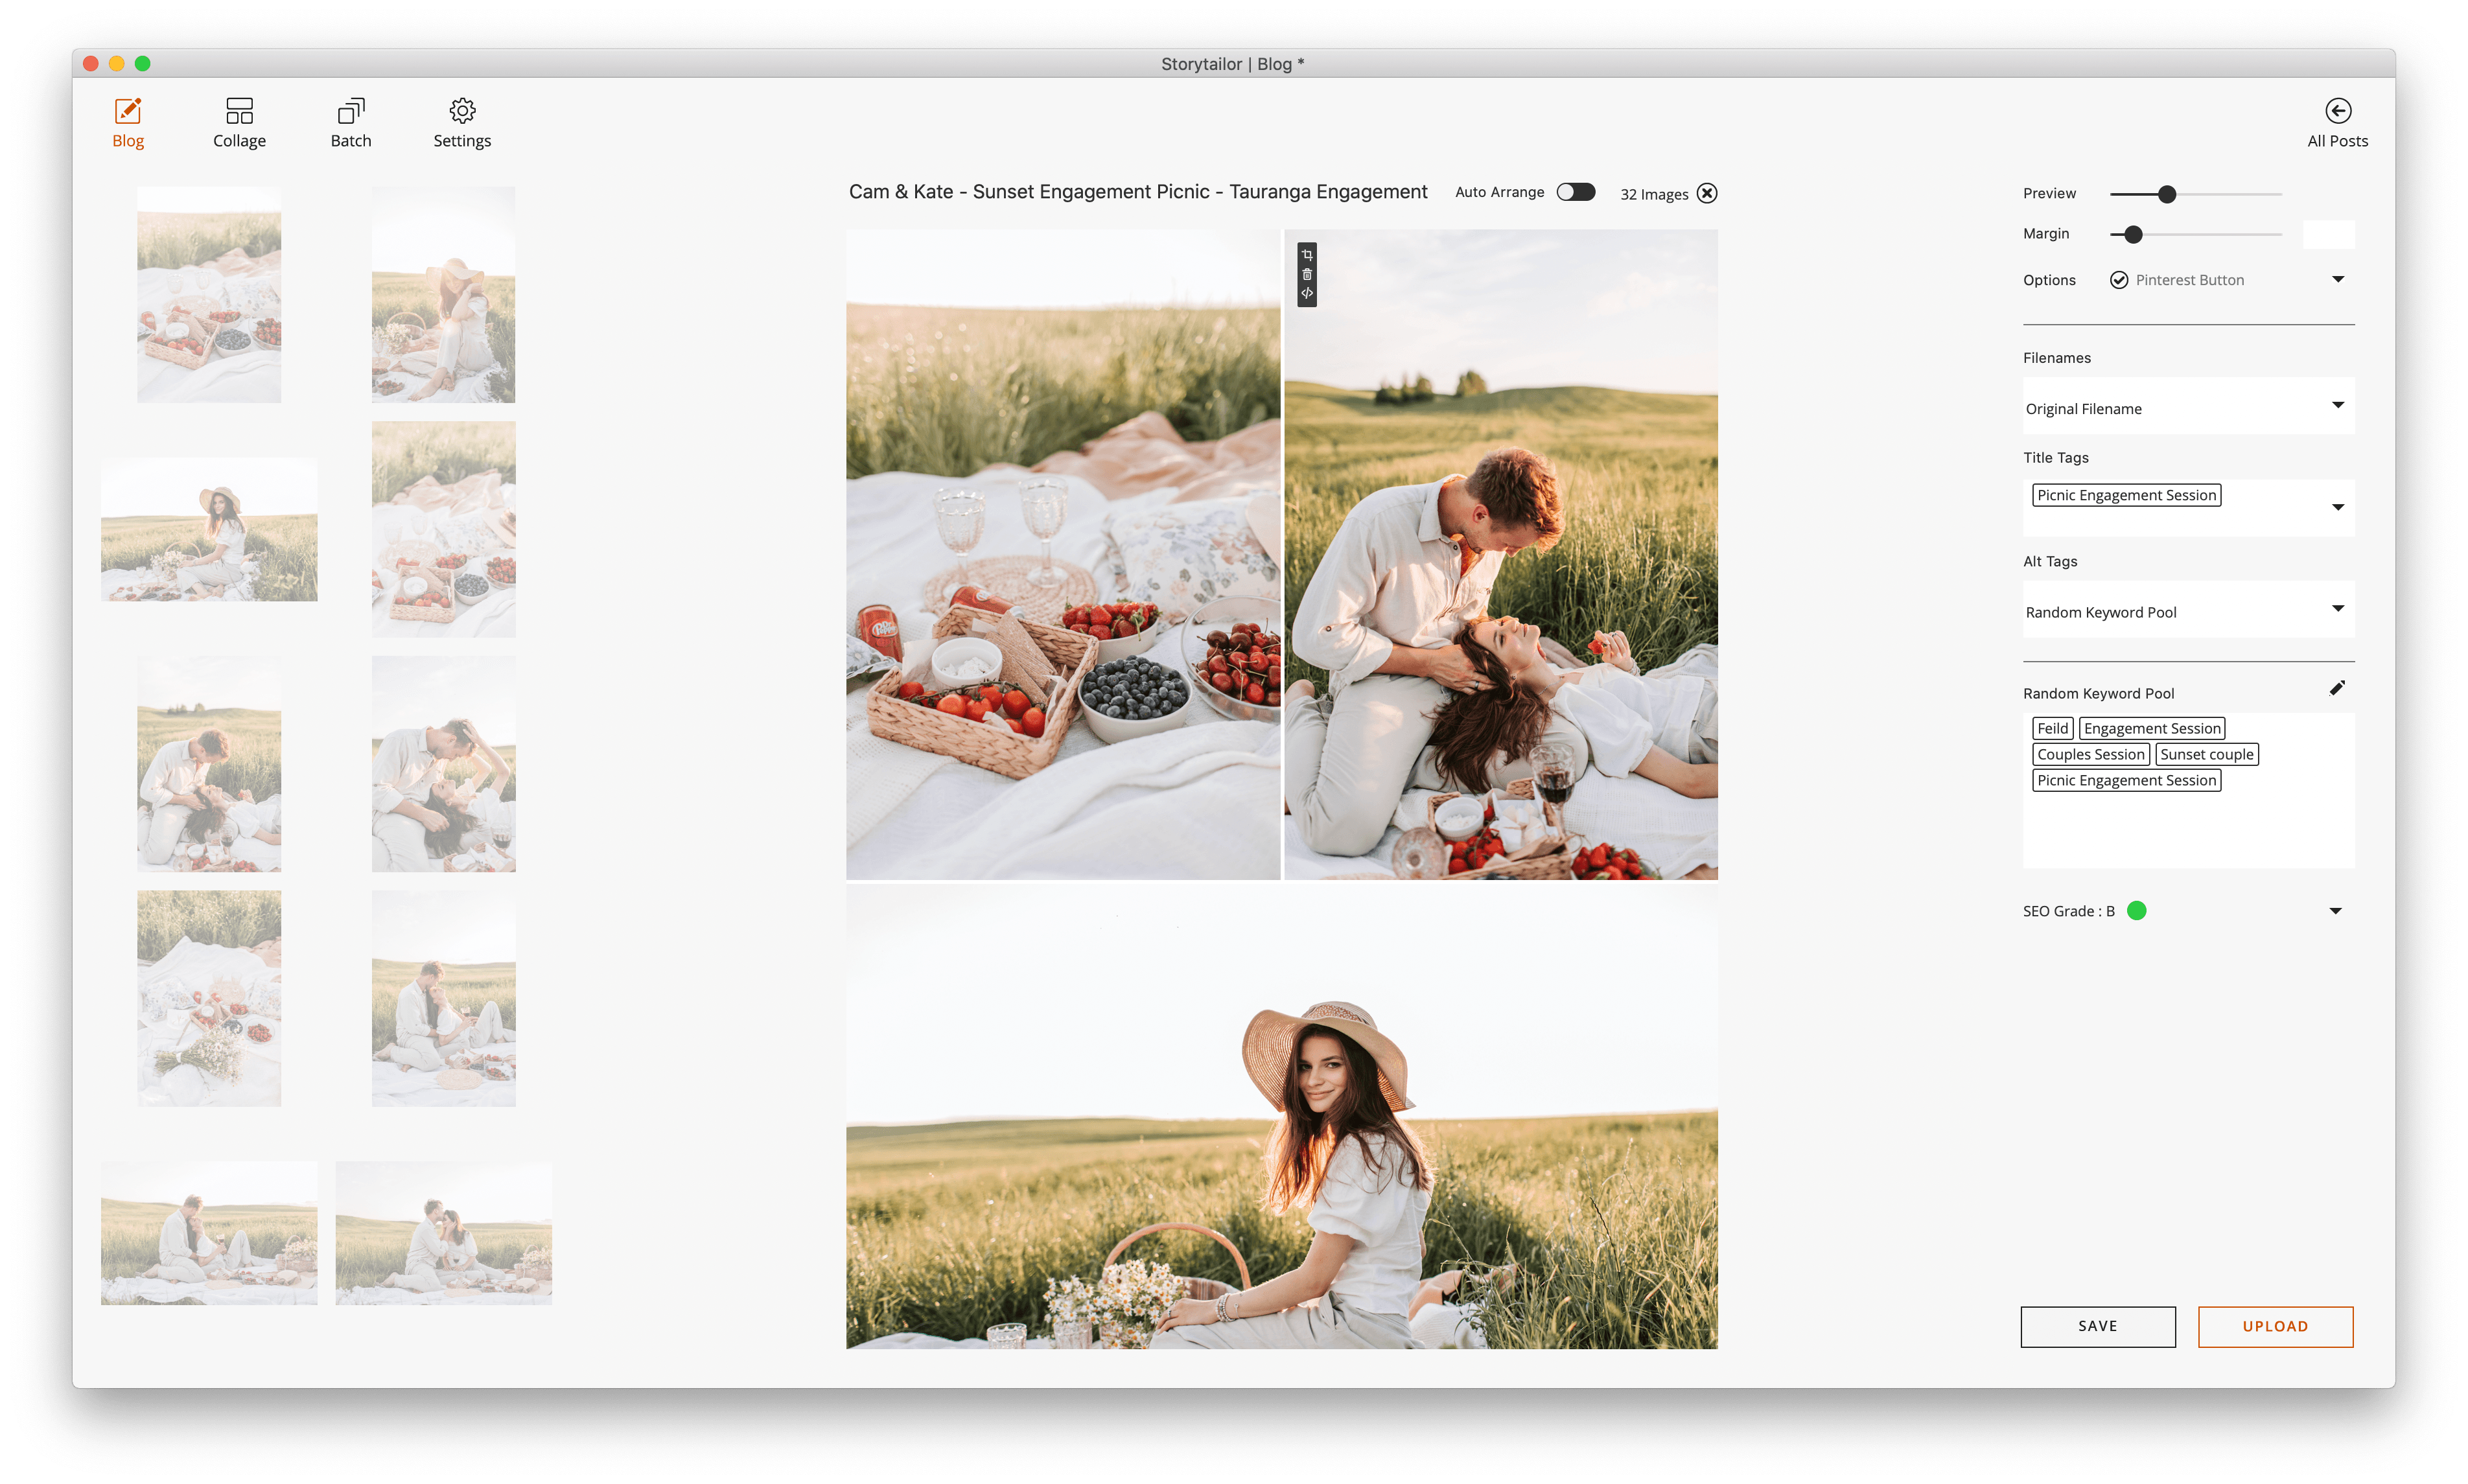
Task: Click the margin value input box
Action: coord(2328,234)
